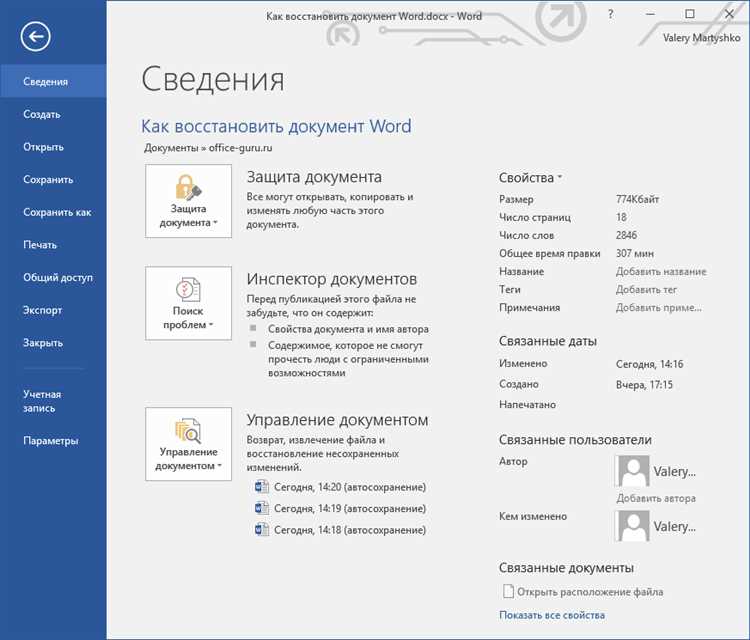Maximize the Word window
The width and height of the screenshot is (750, 640).
[x=690, y=14]
